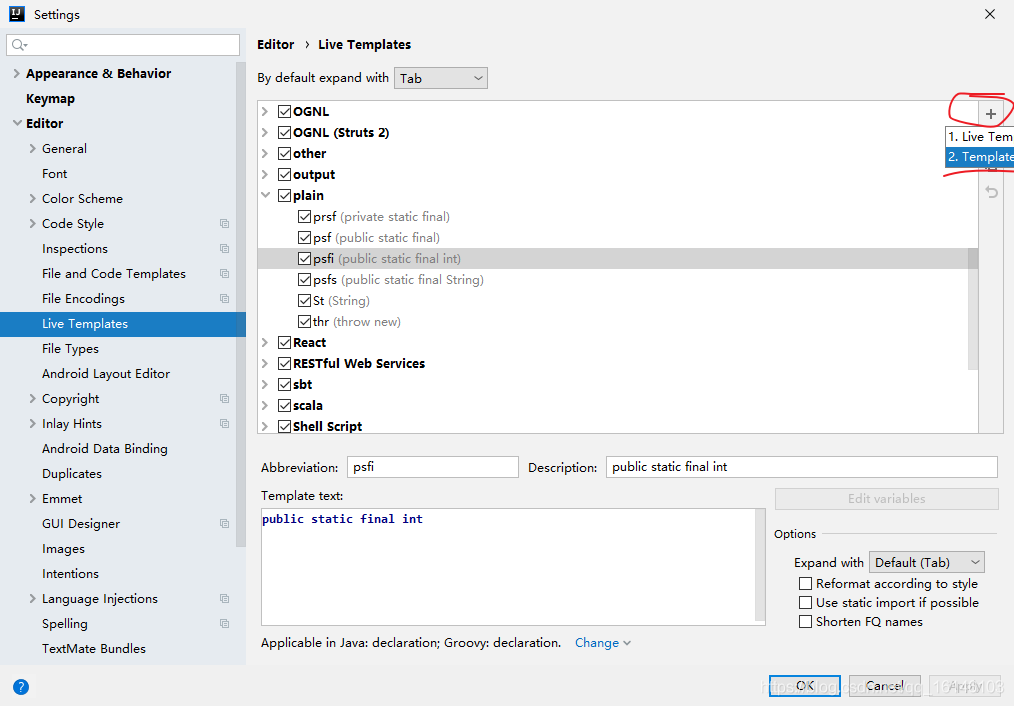
Task: Open the Expand with Default (Tab) dropdown
Action: [x=927, y=562]
